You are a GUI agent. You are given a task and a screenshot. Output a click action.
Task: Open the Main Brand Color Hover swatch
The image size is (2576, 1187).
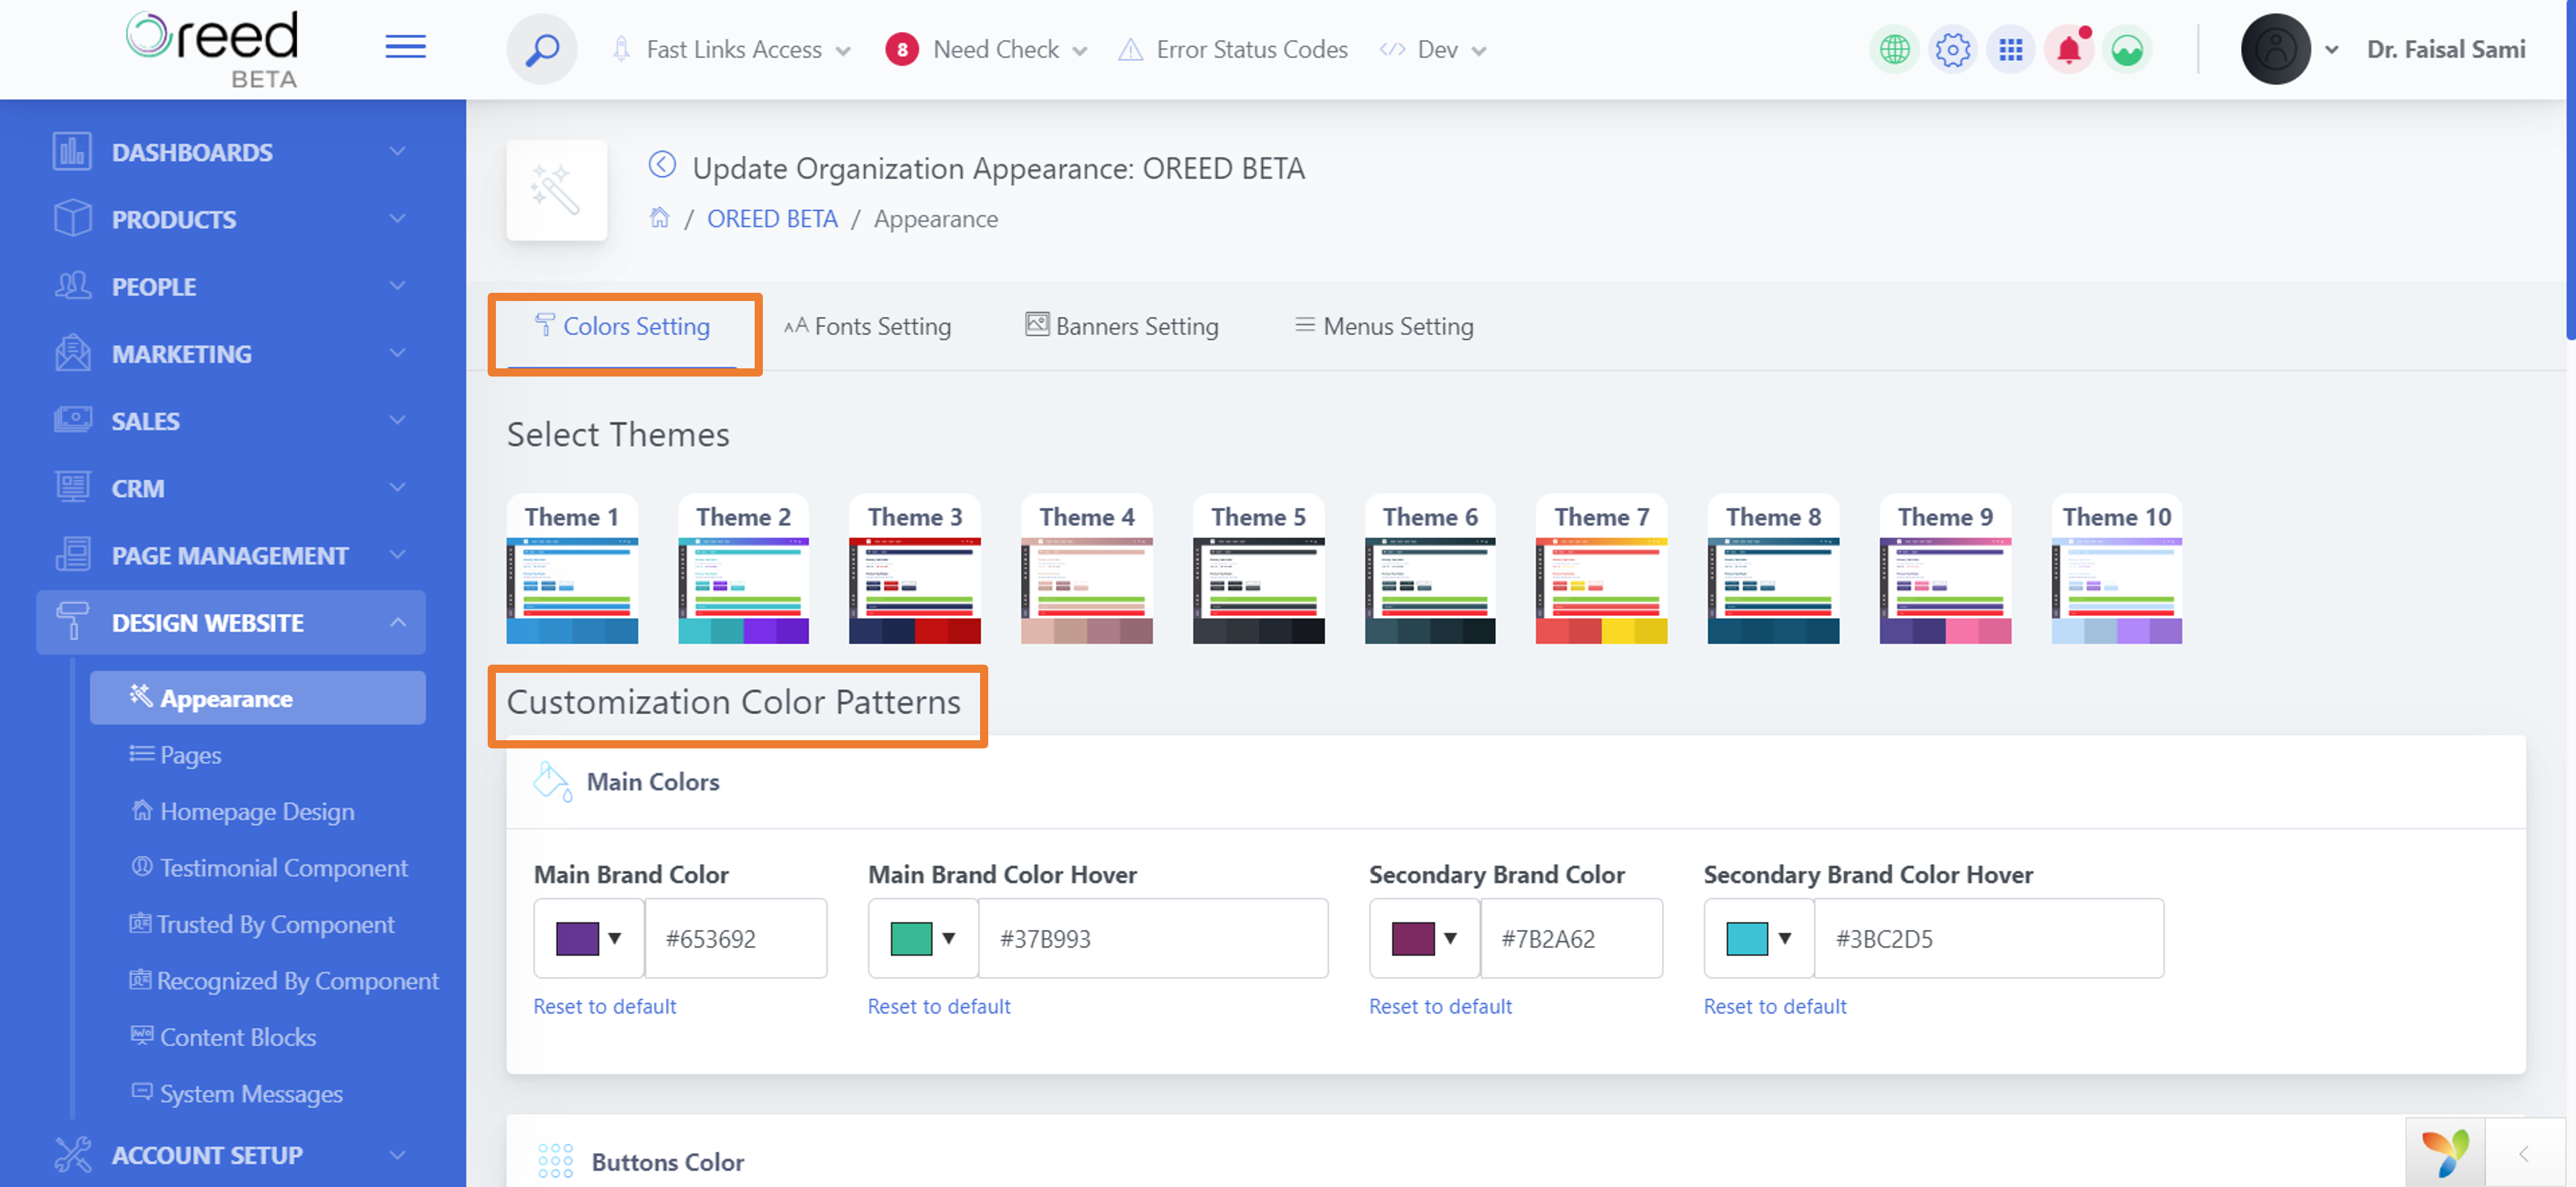point(923,938)
